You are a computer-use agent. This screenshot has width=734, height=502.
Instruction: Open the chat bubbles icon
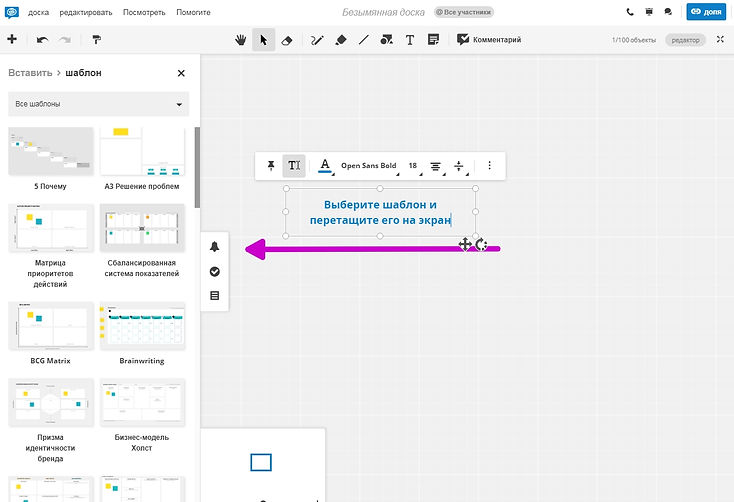(x=668, y=12)
